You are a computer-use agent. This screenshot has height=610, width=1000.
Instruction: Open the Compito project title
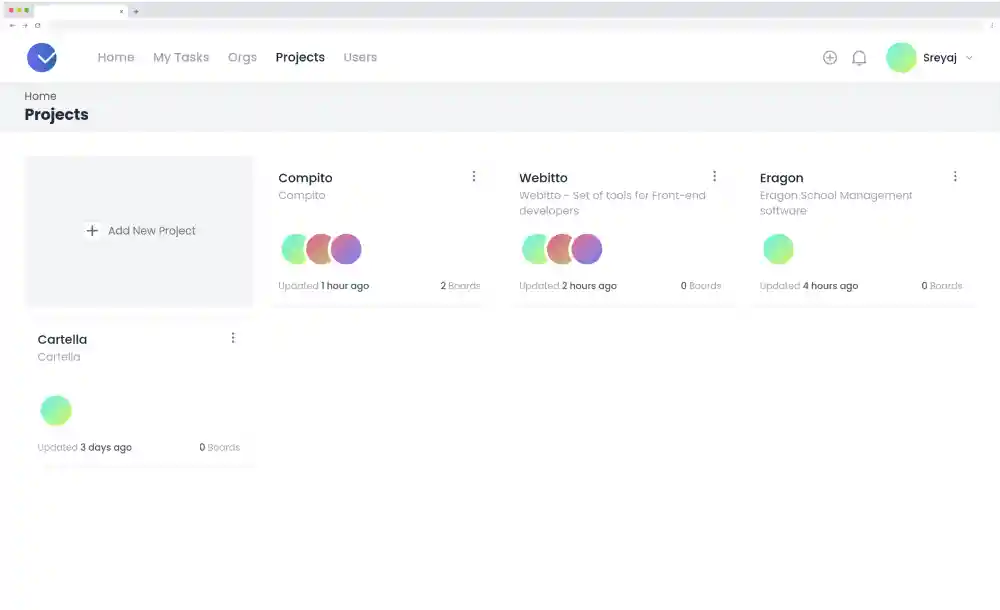tap(305, 178)
